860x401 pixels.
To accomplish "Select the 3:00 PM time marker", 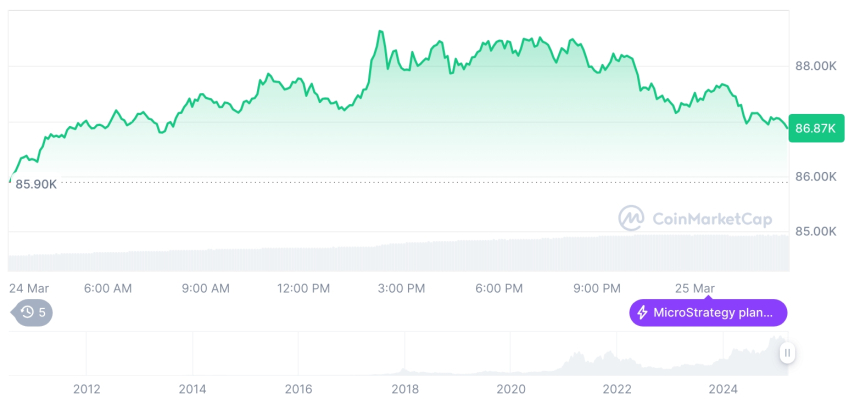I will click(x=402, y=288).
